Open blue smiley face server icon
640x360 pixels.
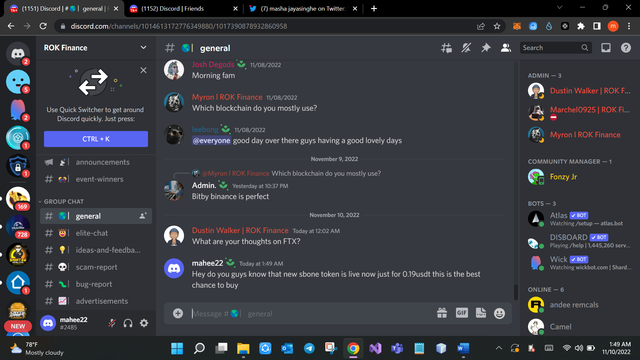tap(18, 82)
